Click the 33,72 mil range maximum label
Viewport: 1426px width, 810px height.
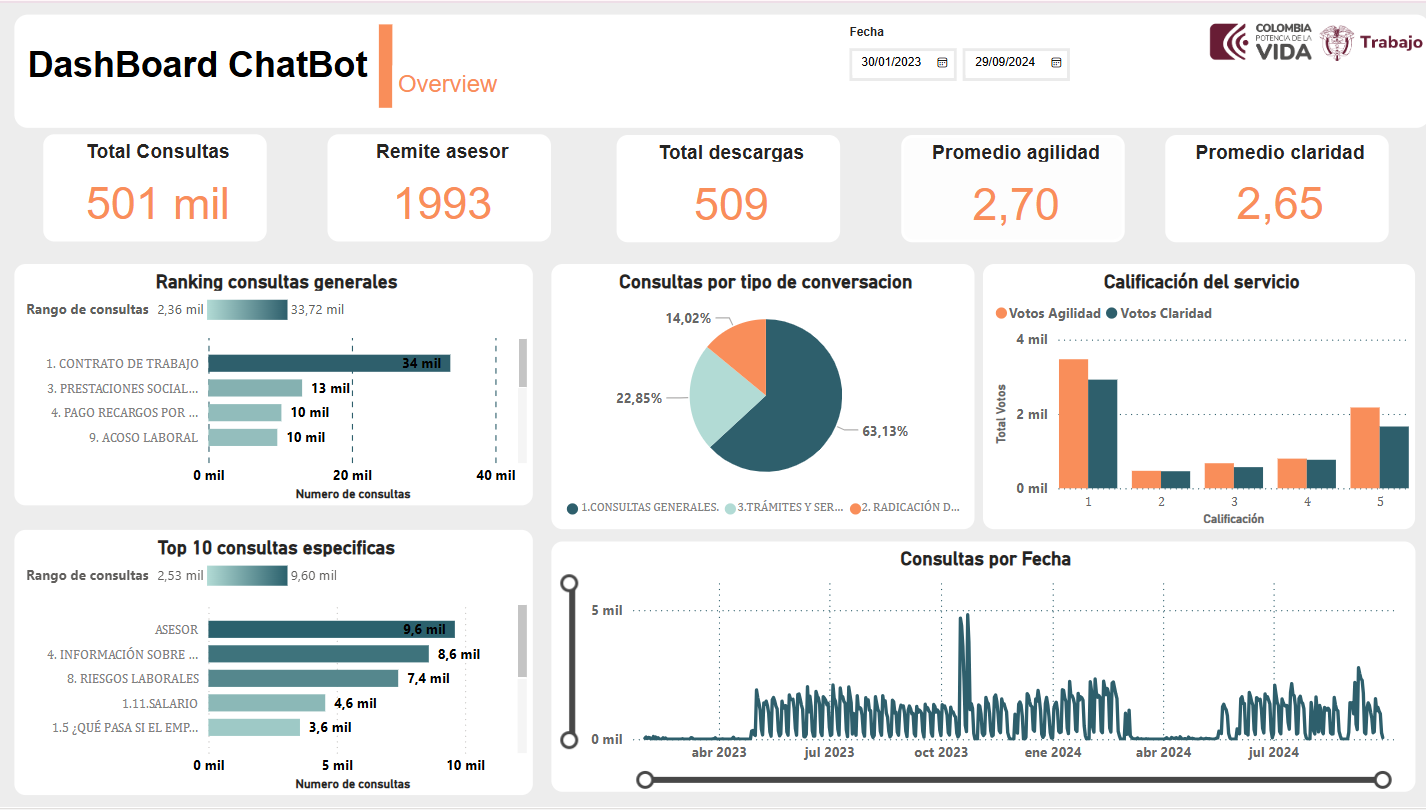click(x=317, y=310)
